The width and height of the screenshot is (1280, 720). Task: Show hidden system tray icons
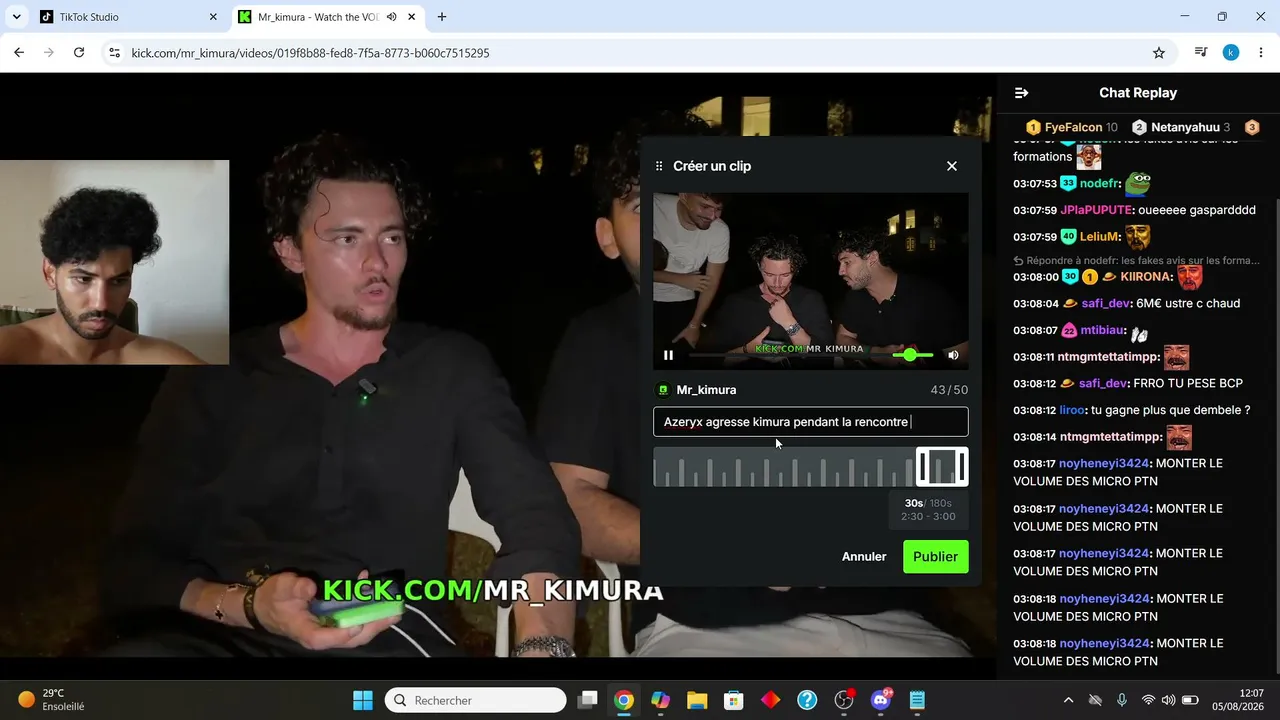click(1068, 700)
